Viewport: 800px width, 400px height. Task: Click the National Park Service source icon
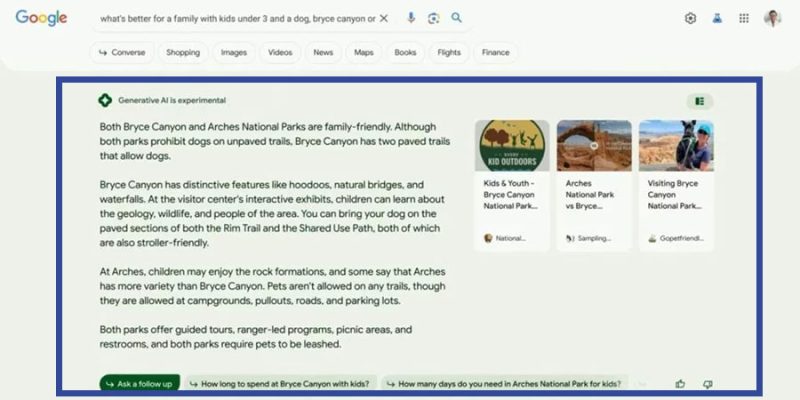(488, 238)
